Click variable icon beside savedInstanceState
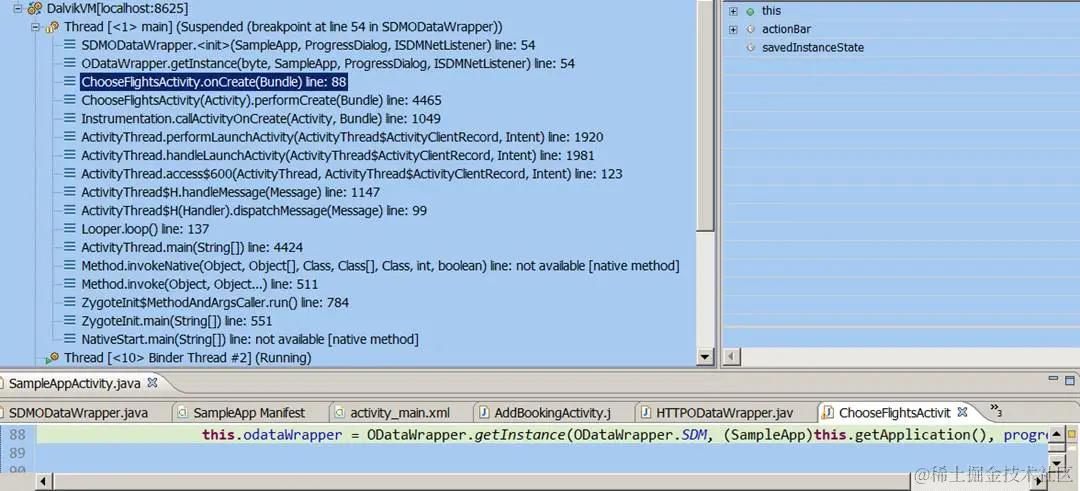 pyautogui.click(x=750, y=48)
